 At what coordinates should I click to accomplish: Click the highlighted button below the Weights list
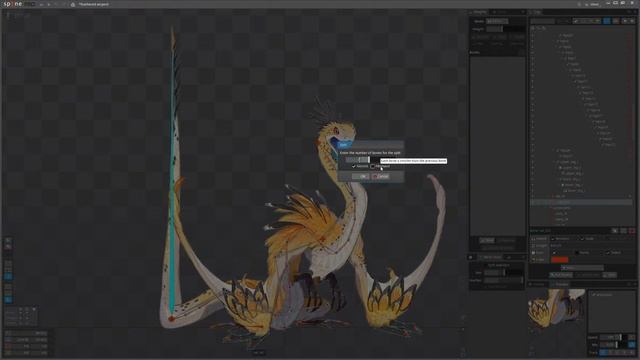[x=487, y=240]
